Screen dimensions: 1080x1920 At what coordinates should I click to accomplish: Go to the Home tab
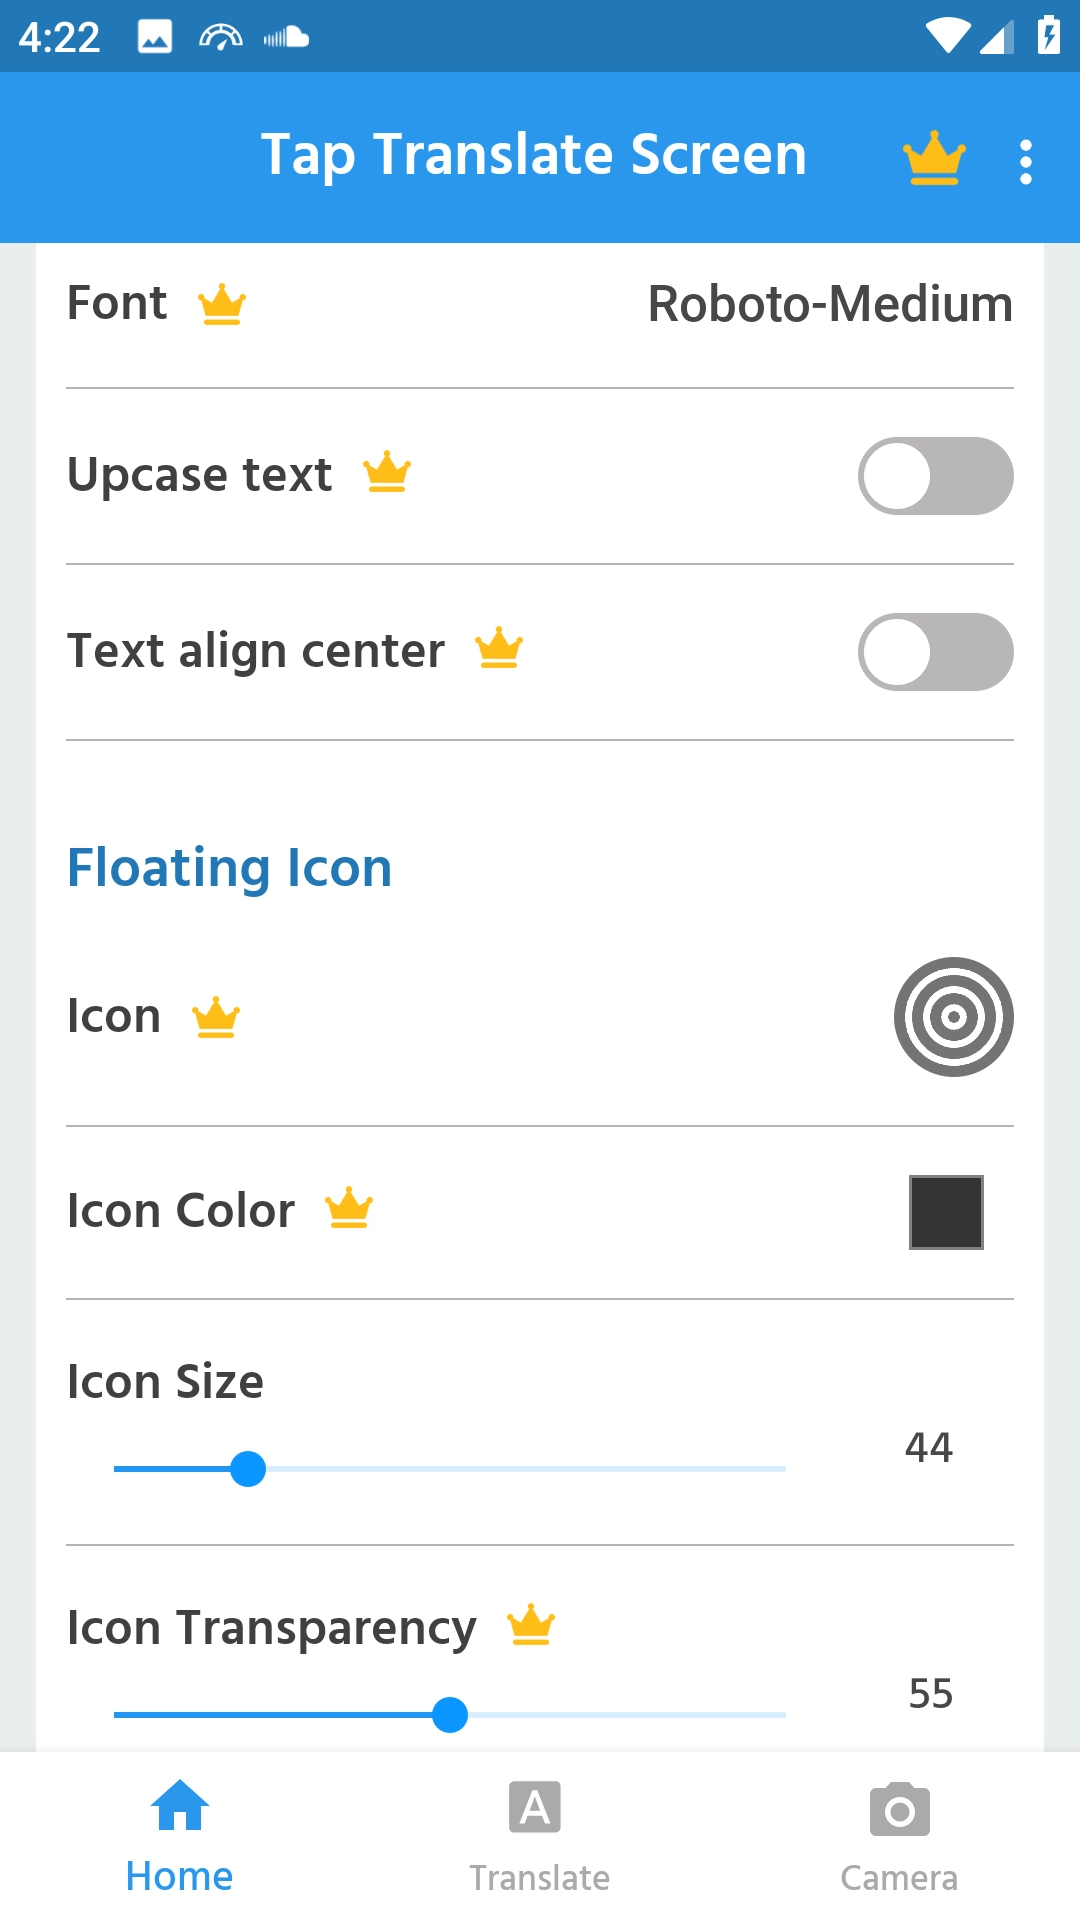click(179, 1836)
